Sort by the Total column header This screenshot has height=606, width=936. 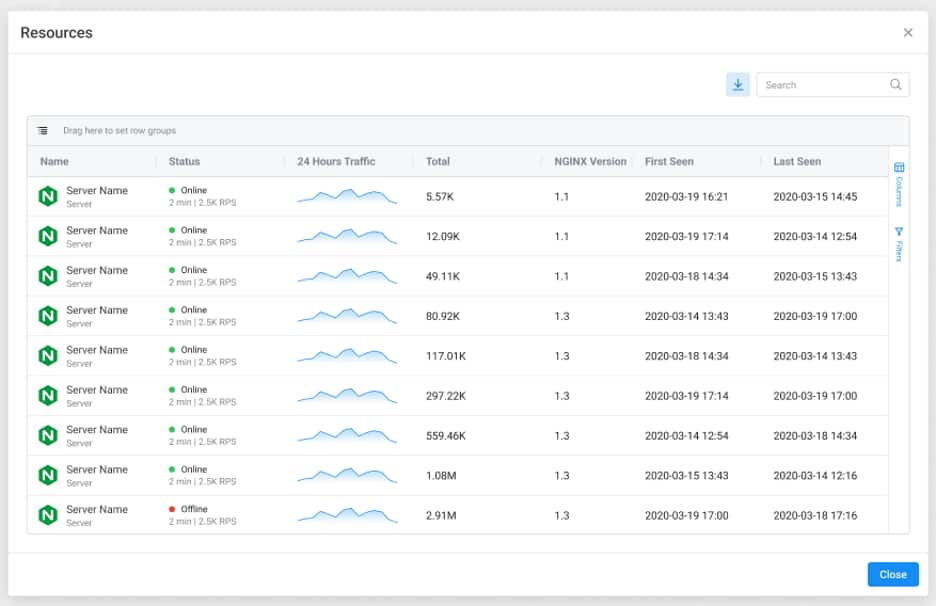[438, 161]
